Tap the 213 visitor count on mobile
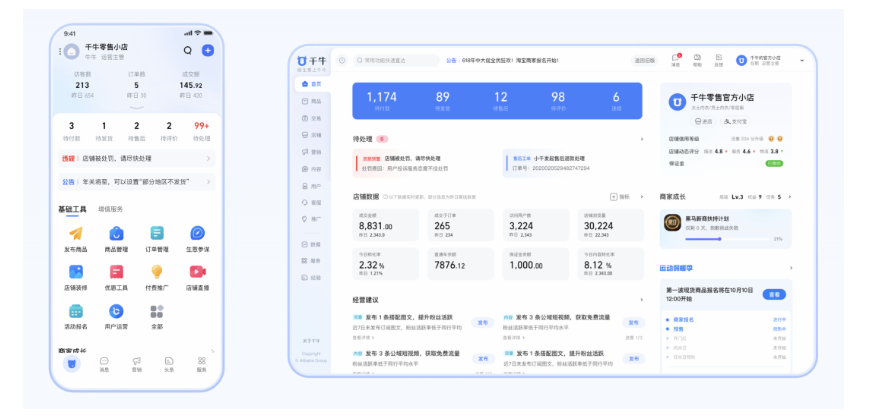 point(82,85)
